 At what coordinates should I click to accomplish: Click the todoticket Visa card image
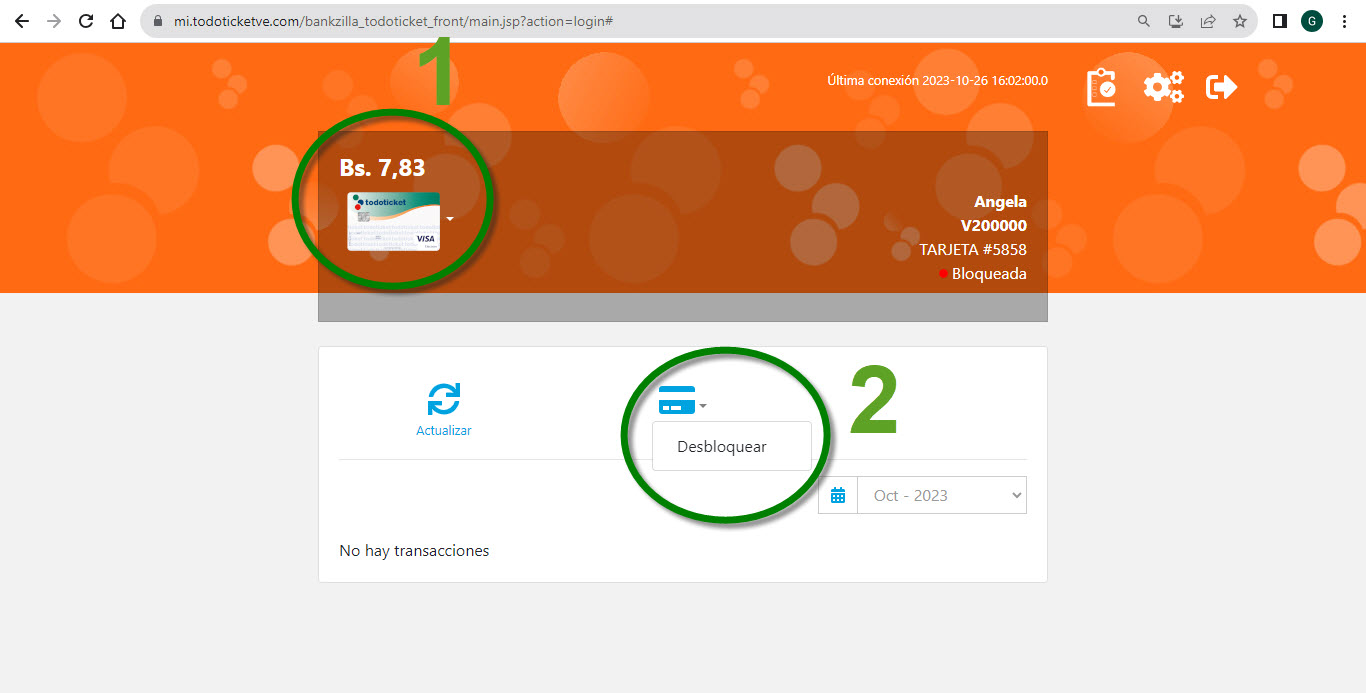393,221
